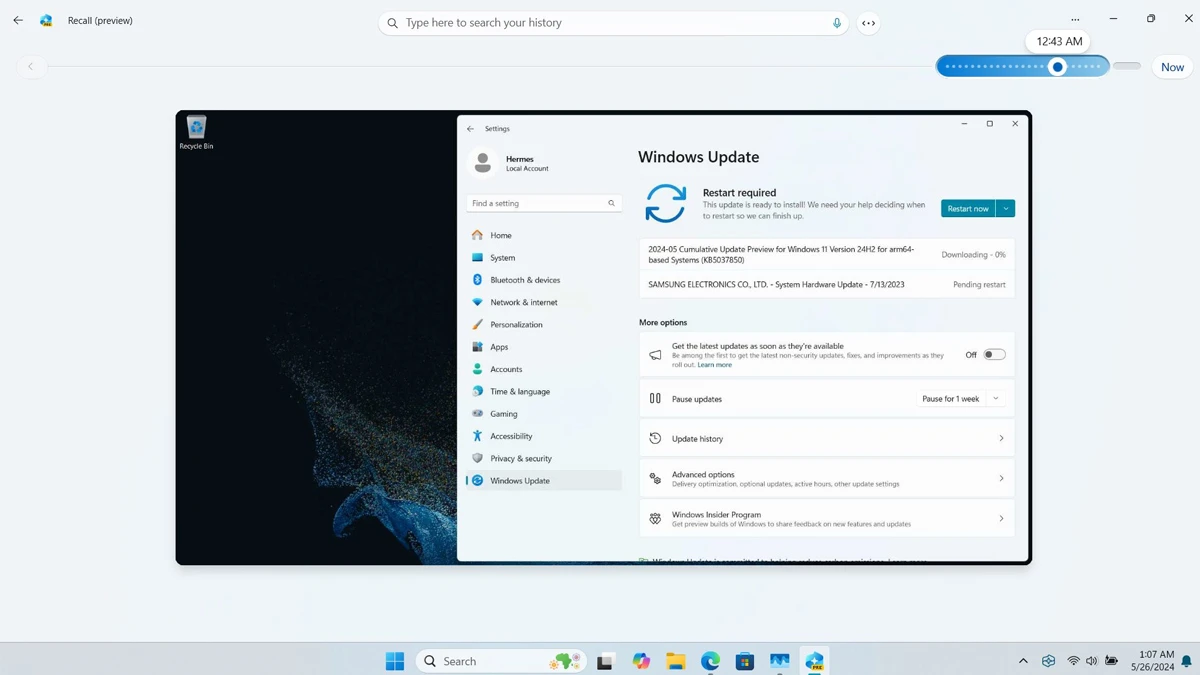The image size is (1200, 675).
Task: Select Accessibility in Settings sidebar
Action: [x=544, y=436]
